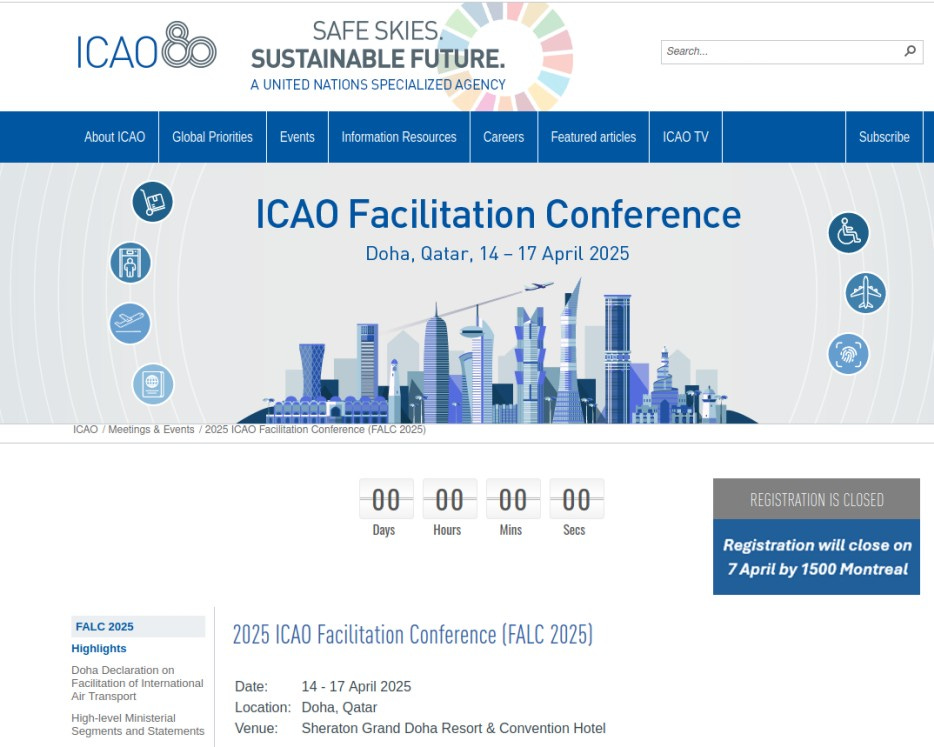Screen dimensions: 934x747
Task: Open the Highlights sidebar link
Action: [99, 648]
